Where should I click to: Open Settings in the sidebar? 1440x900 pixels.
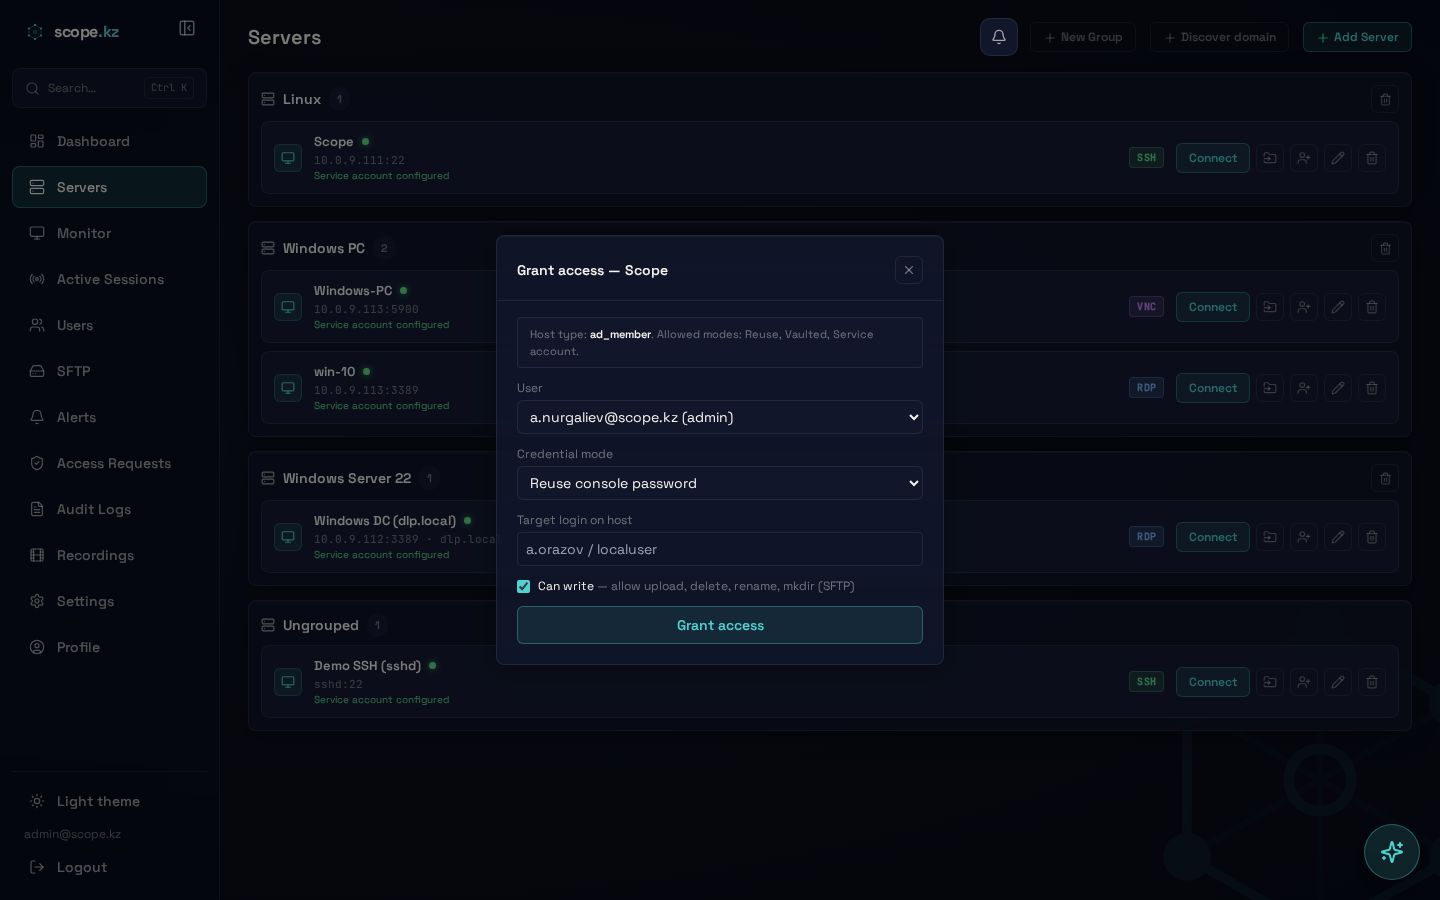pos(109,601)
